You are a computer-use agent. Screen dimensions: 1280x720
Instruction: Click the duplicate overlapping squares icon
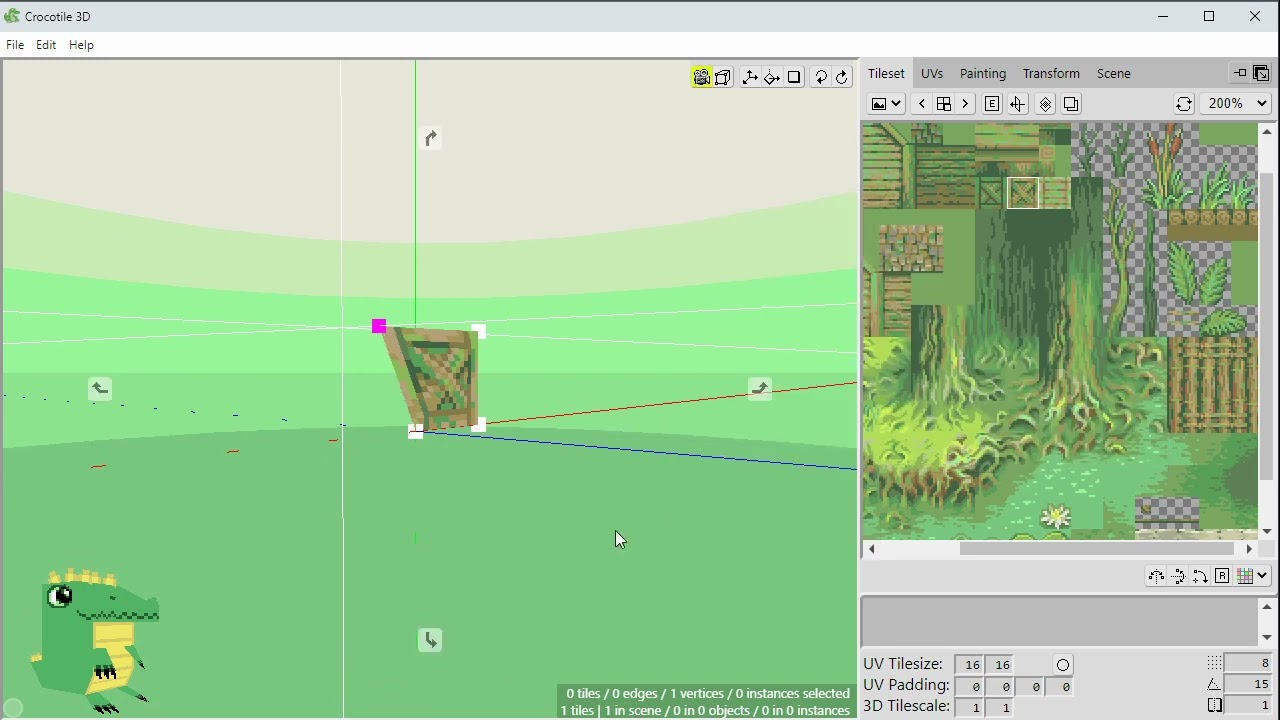[x=1071, y=104]
